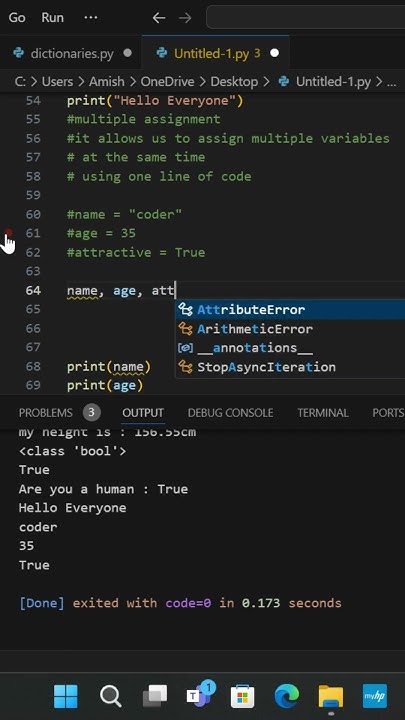Click the forward navigation arrow
Image resolution: width=405 pixels, height=720 pixels.
[185, 18]
